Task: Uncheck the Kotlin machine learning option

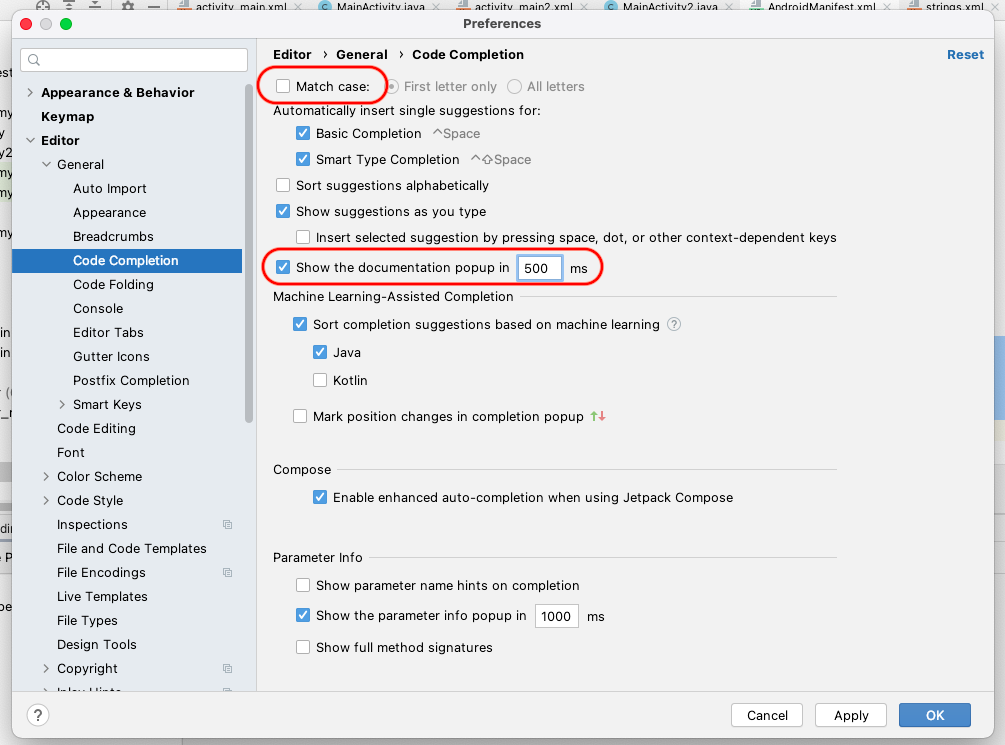Action: pos(320,380)
